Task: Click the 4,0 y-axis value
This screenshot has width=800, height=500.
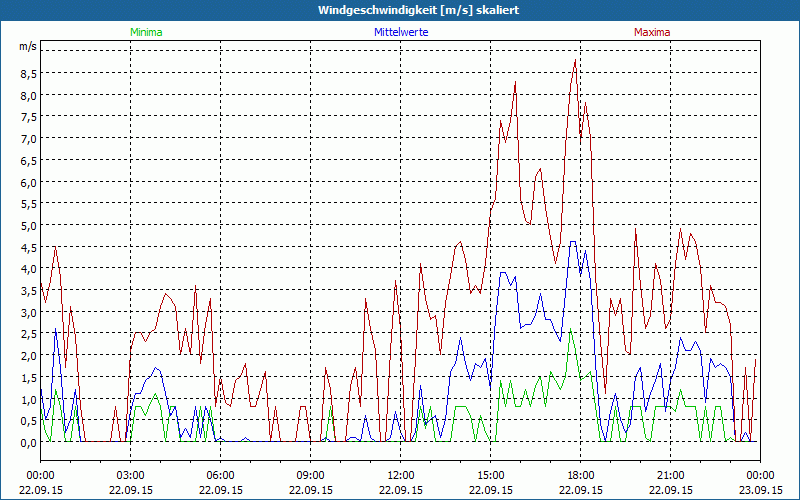Action: (x=28, y=269)
